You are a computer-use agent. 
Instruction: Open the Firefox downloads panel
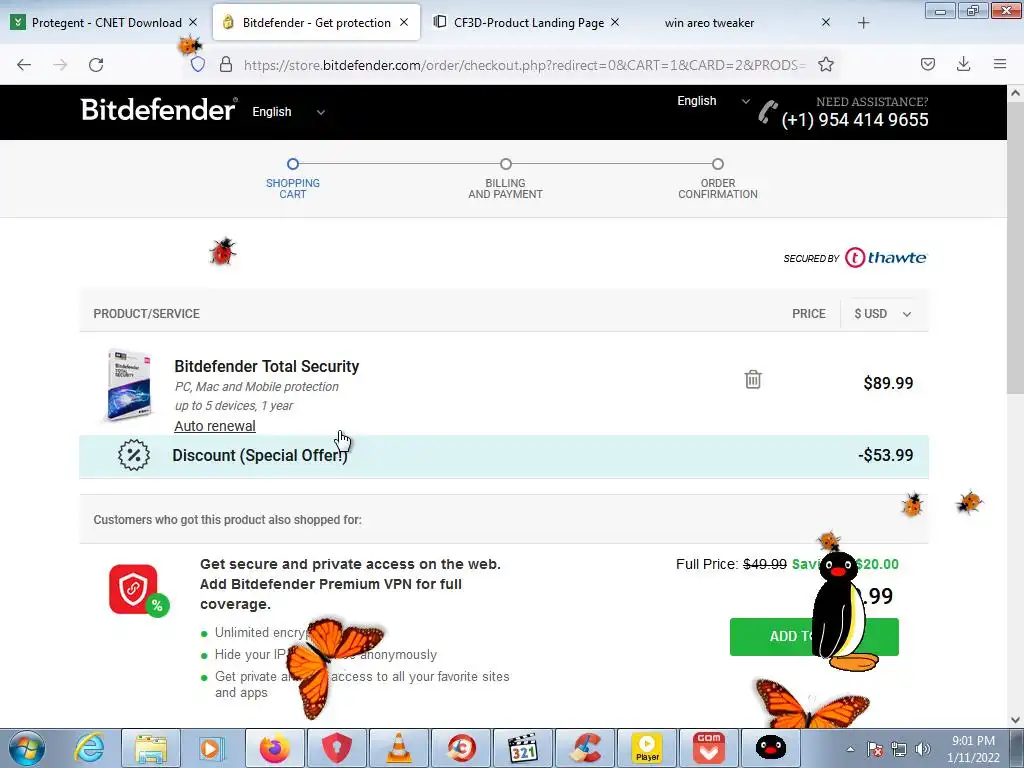pyautogui.click(x=963, y=64)
